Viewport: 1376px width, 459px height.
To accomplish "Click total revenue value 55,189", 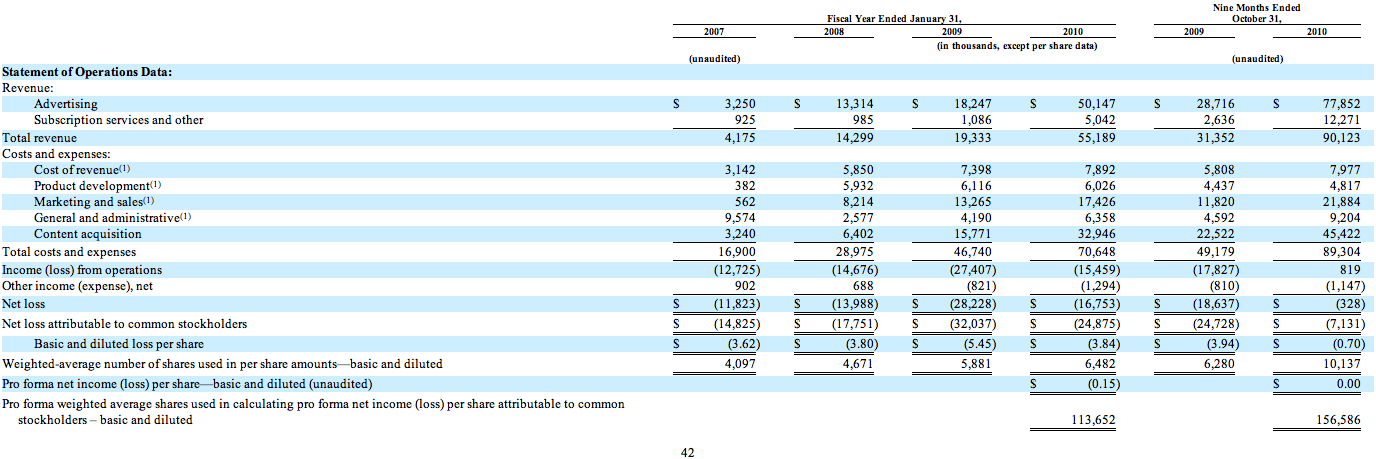I will click(1096, 138).
